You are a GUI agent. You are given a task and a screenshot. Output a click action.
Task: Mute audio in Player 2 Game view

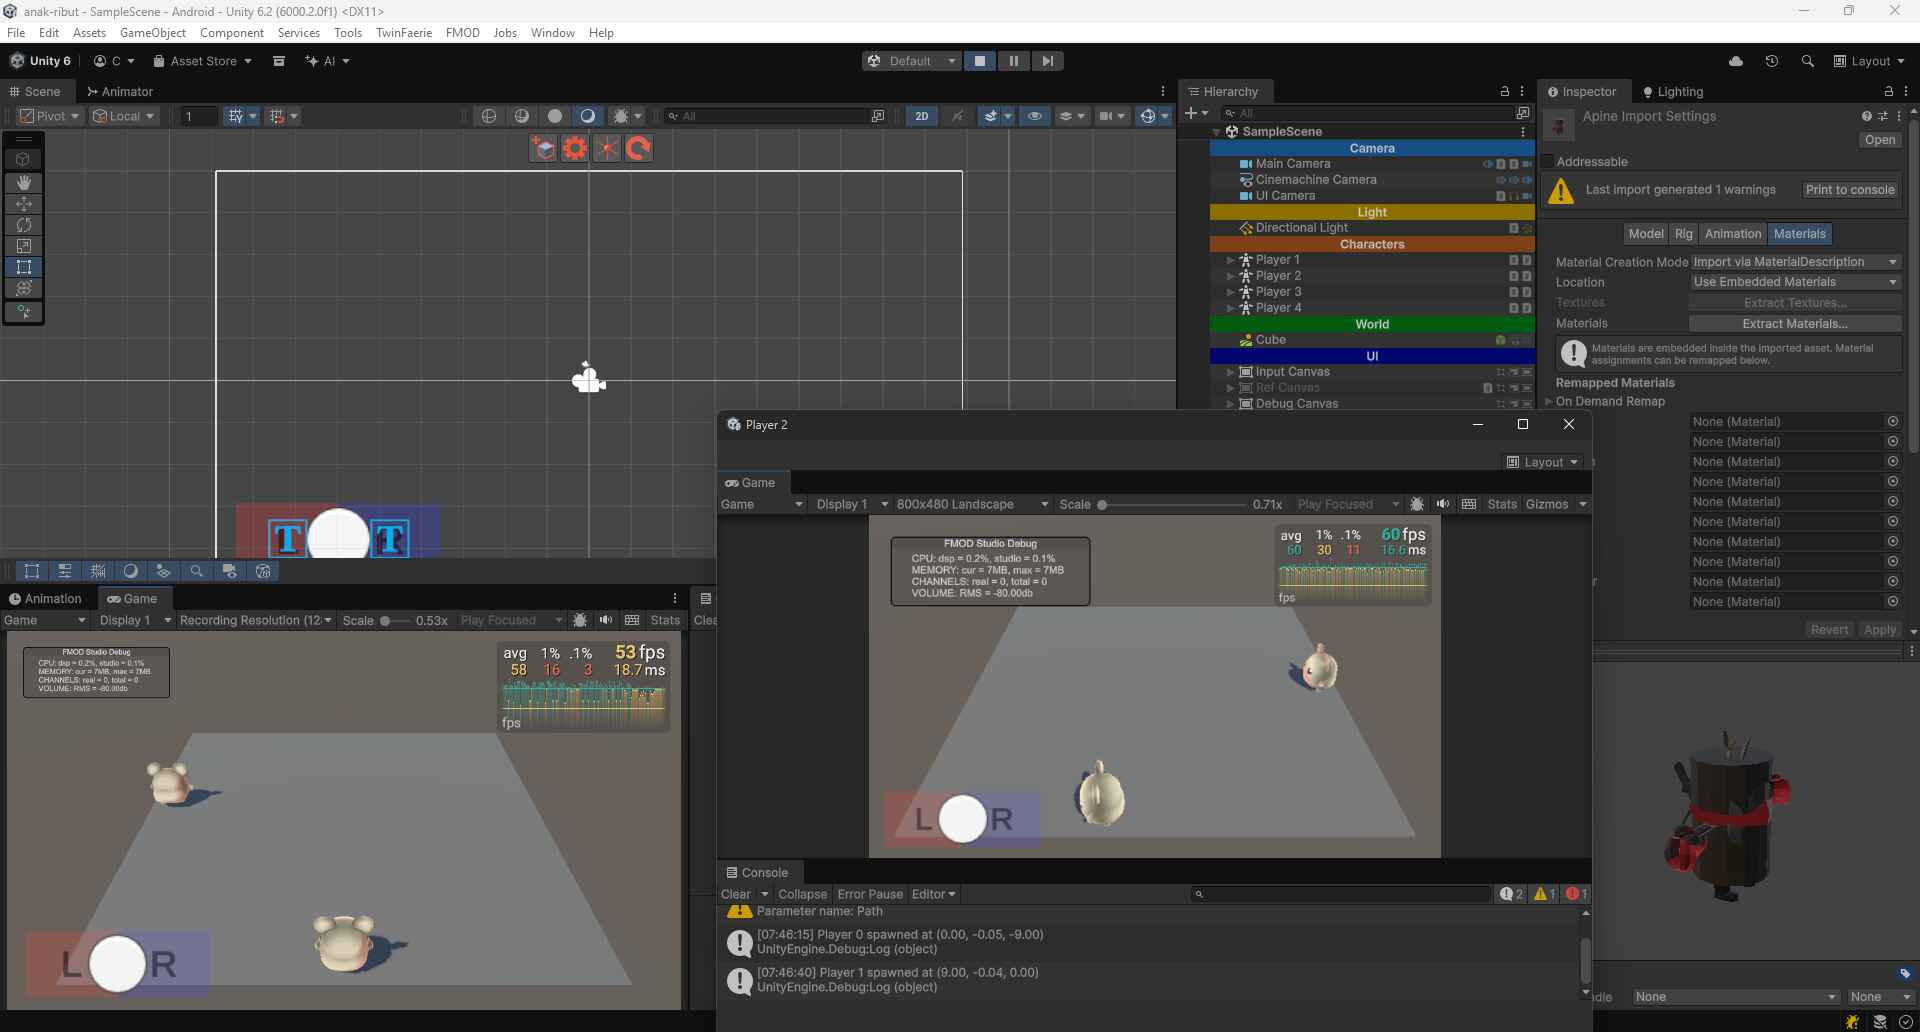coord(1442,504)
